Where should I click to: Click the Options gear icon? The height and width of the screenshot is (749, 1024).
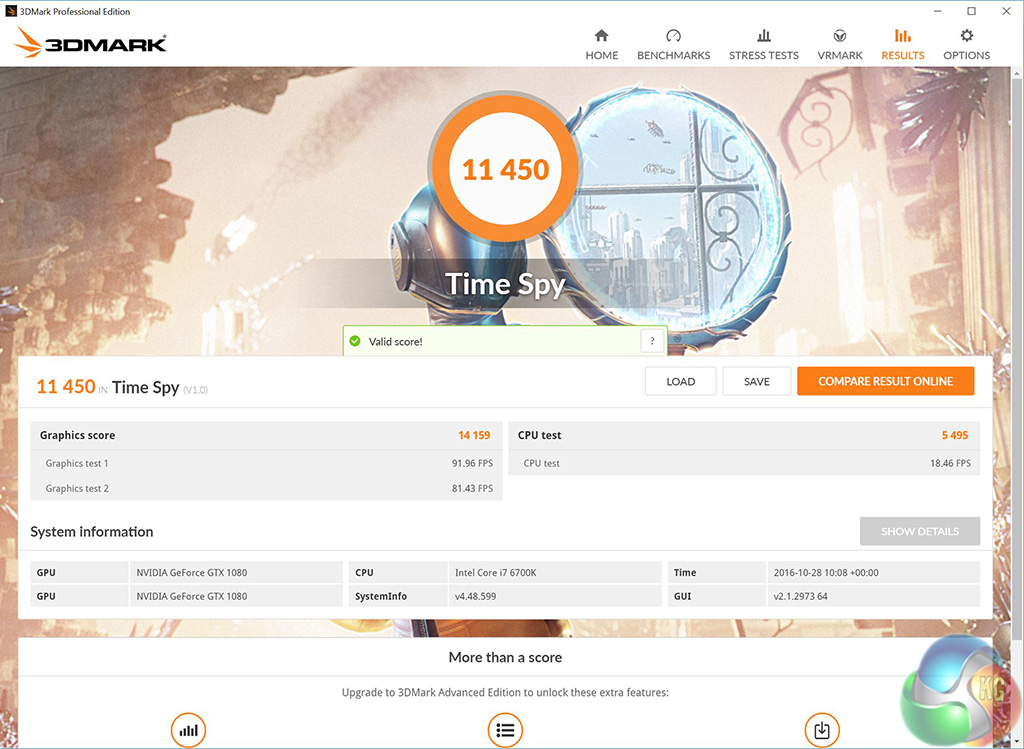[x=967, y=35]
